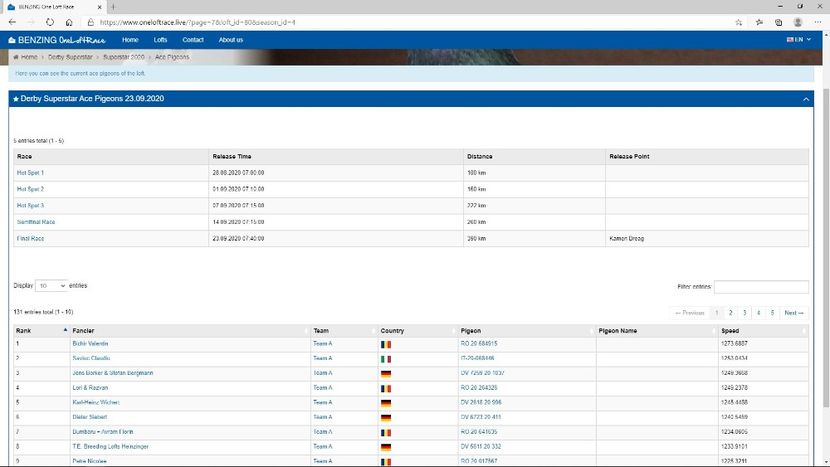Click the Filter entries input field
Screen dimensions: 830x467
(x=761, y=287)
